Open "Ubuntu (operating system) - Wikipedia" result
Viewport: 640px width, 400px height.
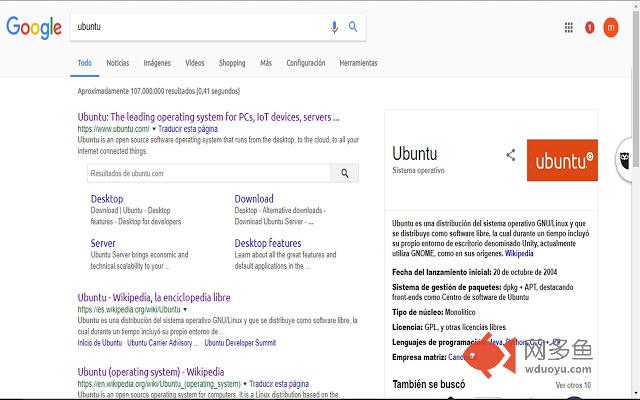(x=151, y=372)
